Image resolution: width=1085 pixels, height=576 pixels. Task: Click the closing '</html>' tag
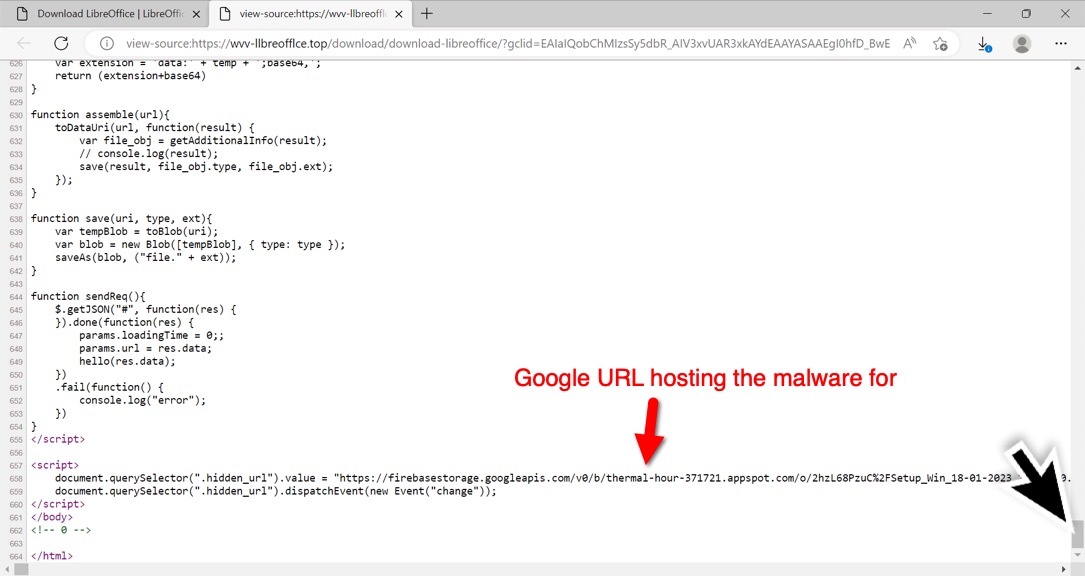52,556
